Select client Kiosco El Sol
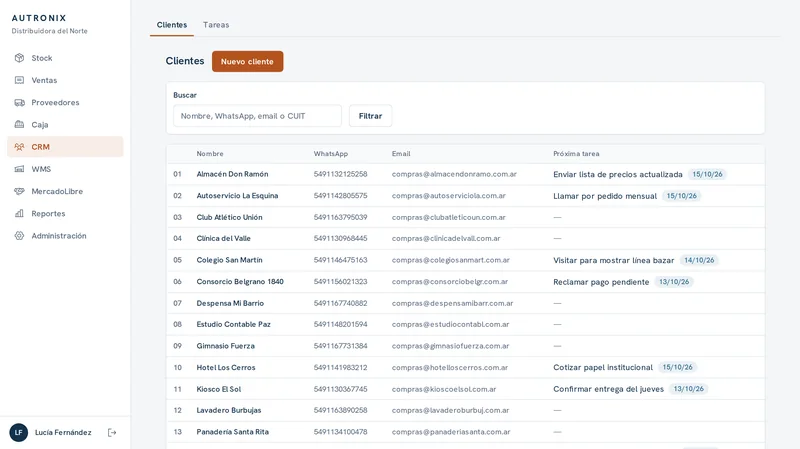 (219, 389)
